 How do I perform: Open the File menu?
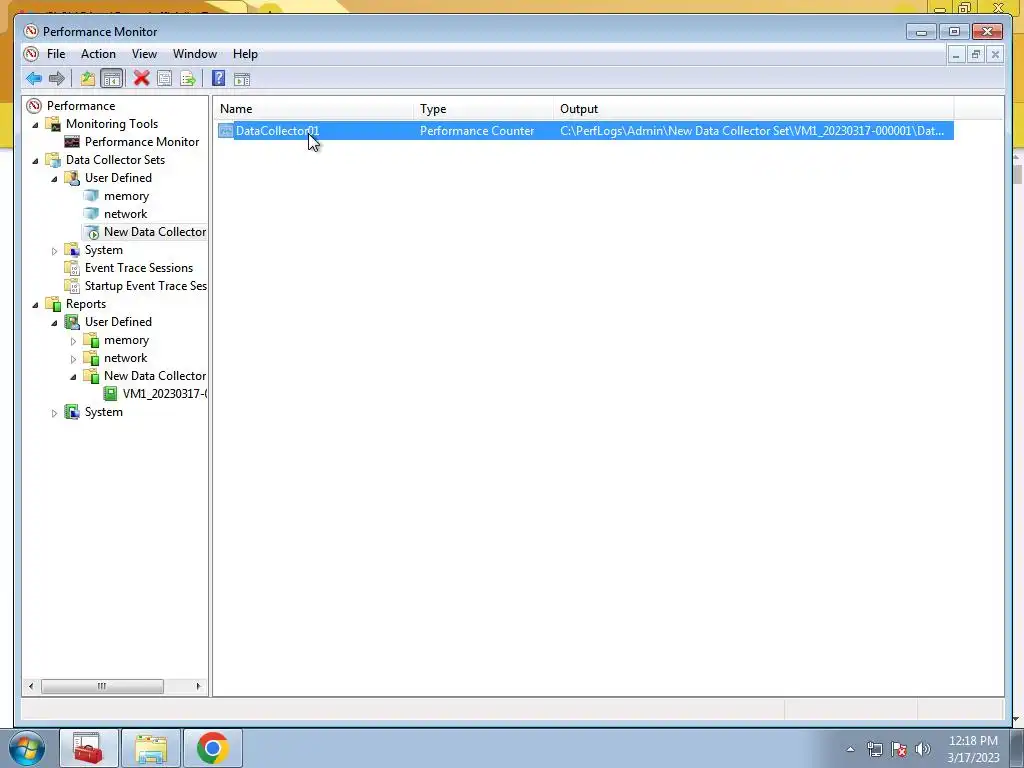click(56, 54)
